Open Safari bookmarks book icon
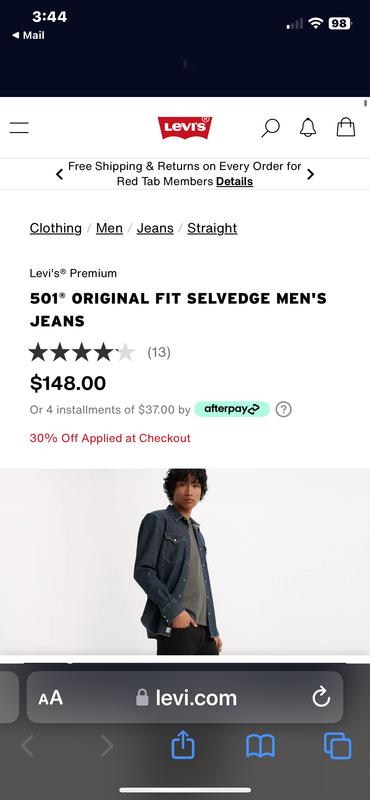Image resolution: width=370 pixels, height=800 pixels. pyautogui.click(x=260, y=746)
